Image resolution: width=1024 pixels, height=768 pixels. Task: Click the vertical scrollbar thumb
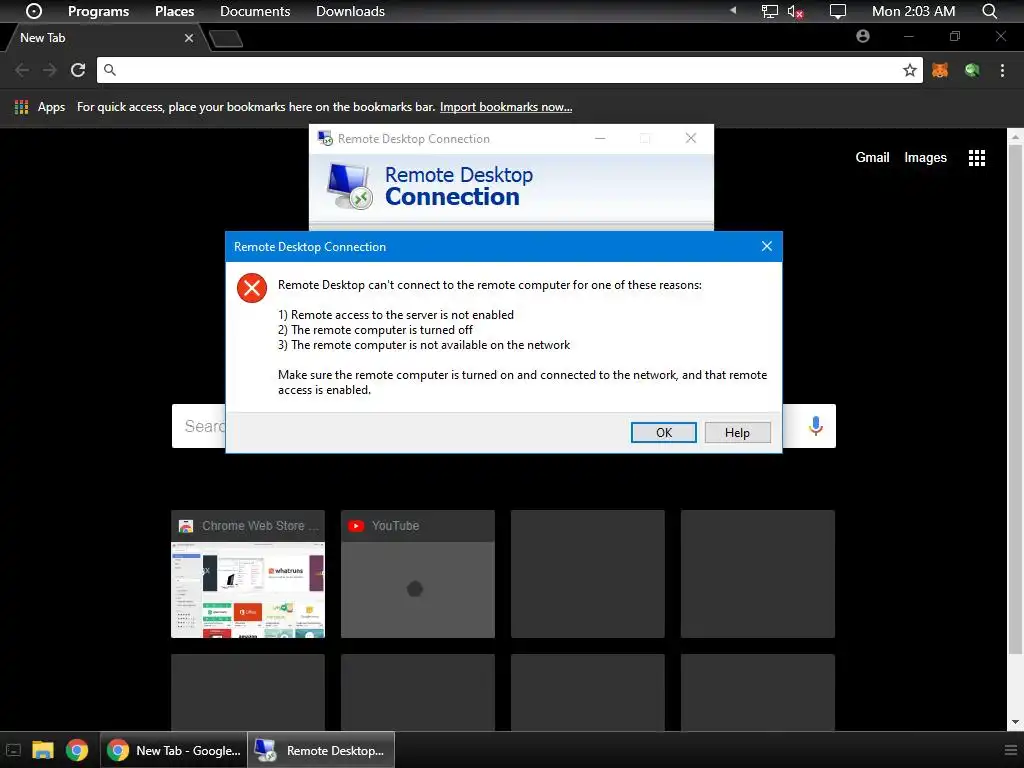point(1015,399)
